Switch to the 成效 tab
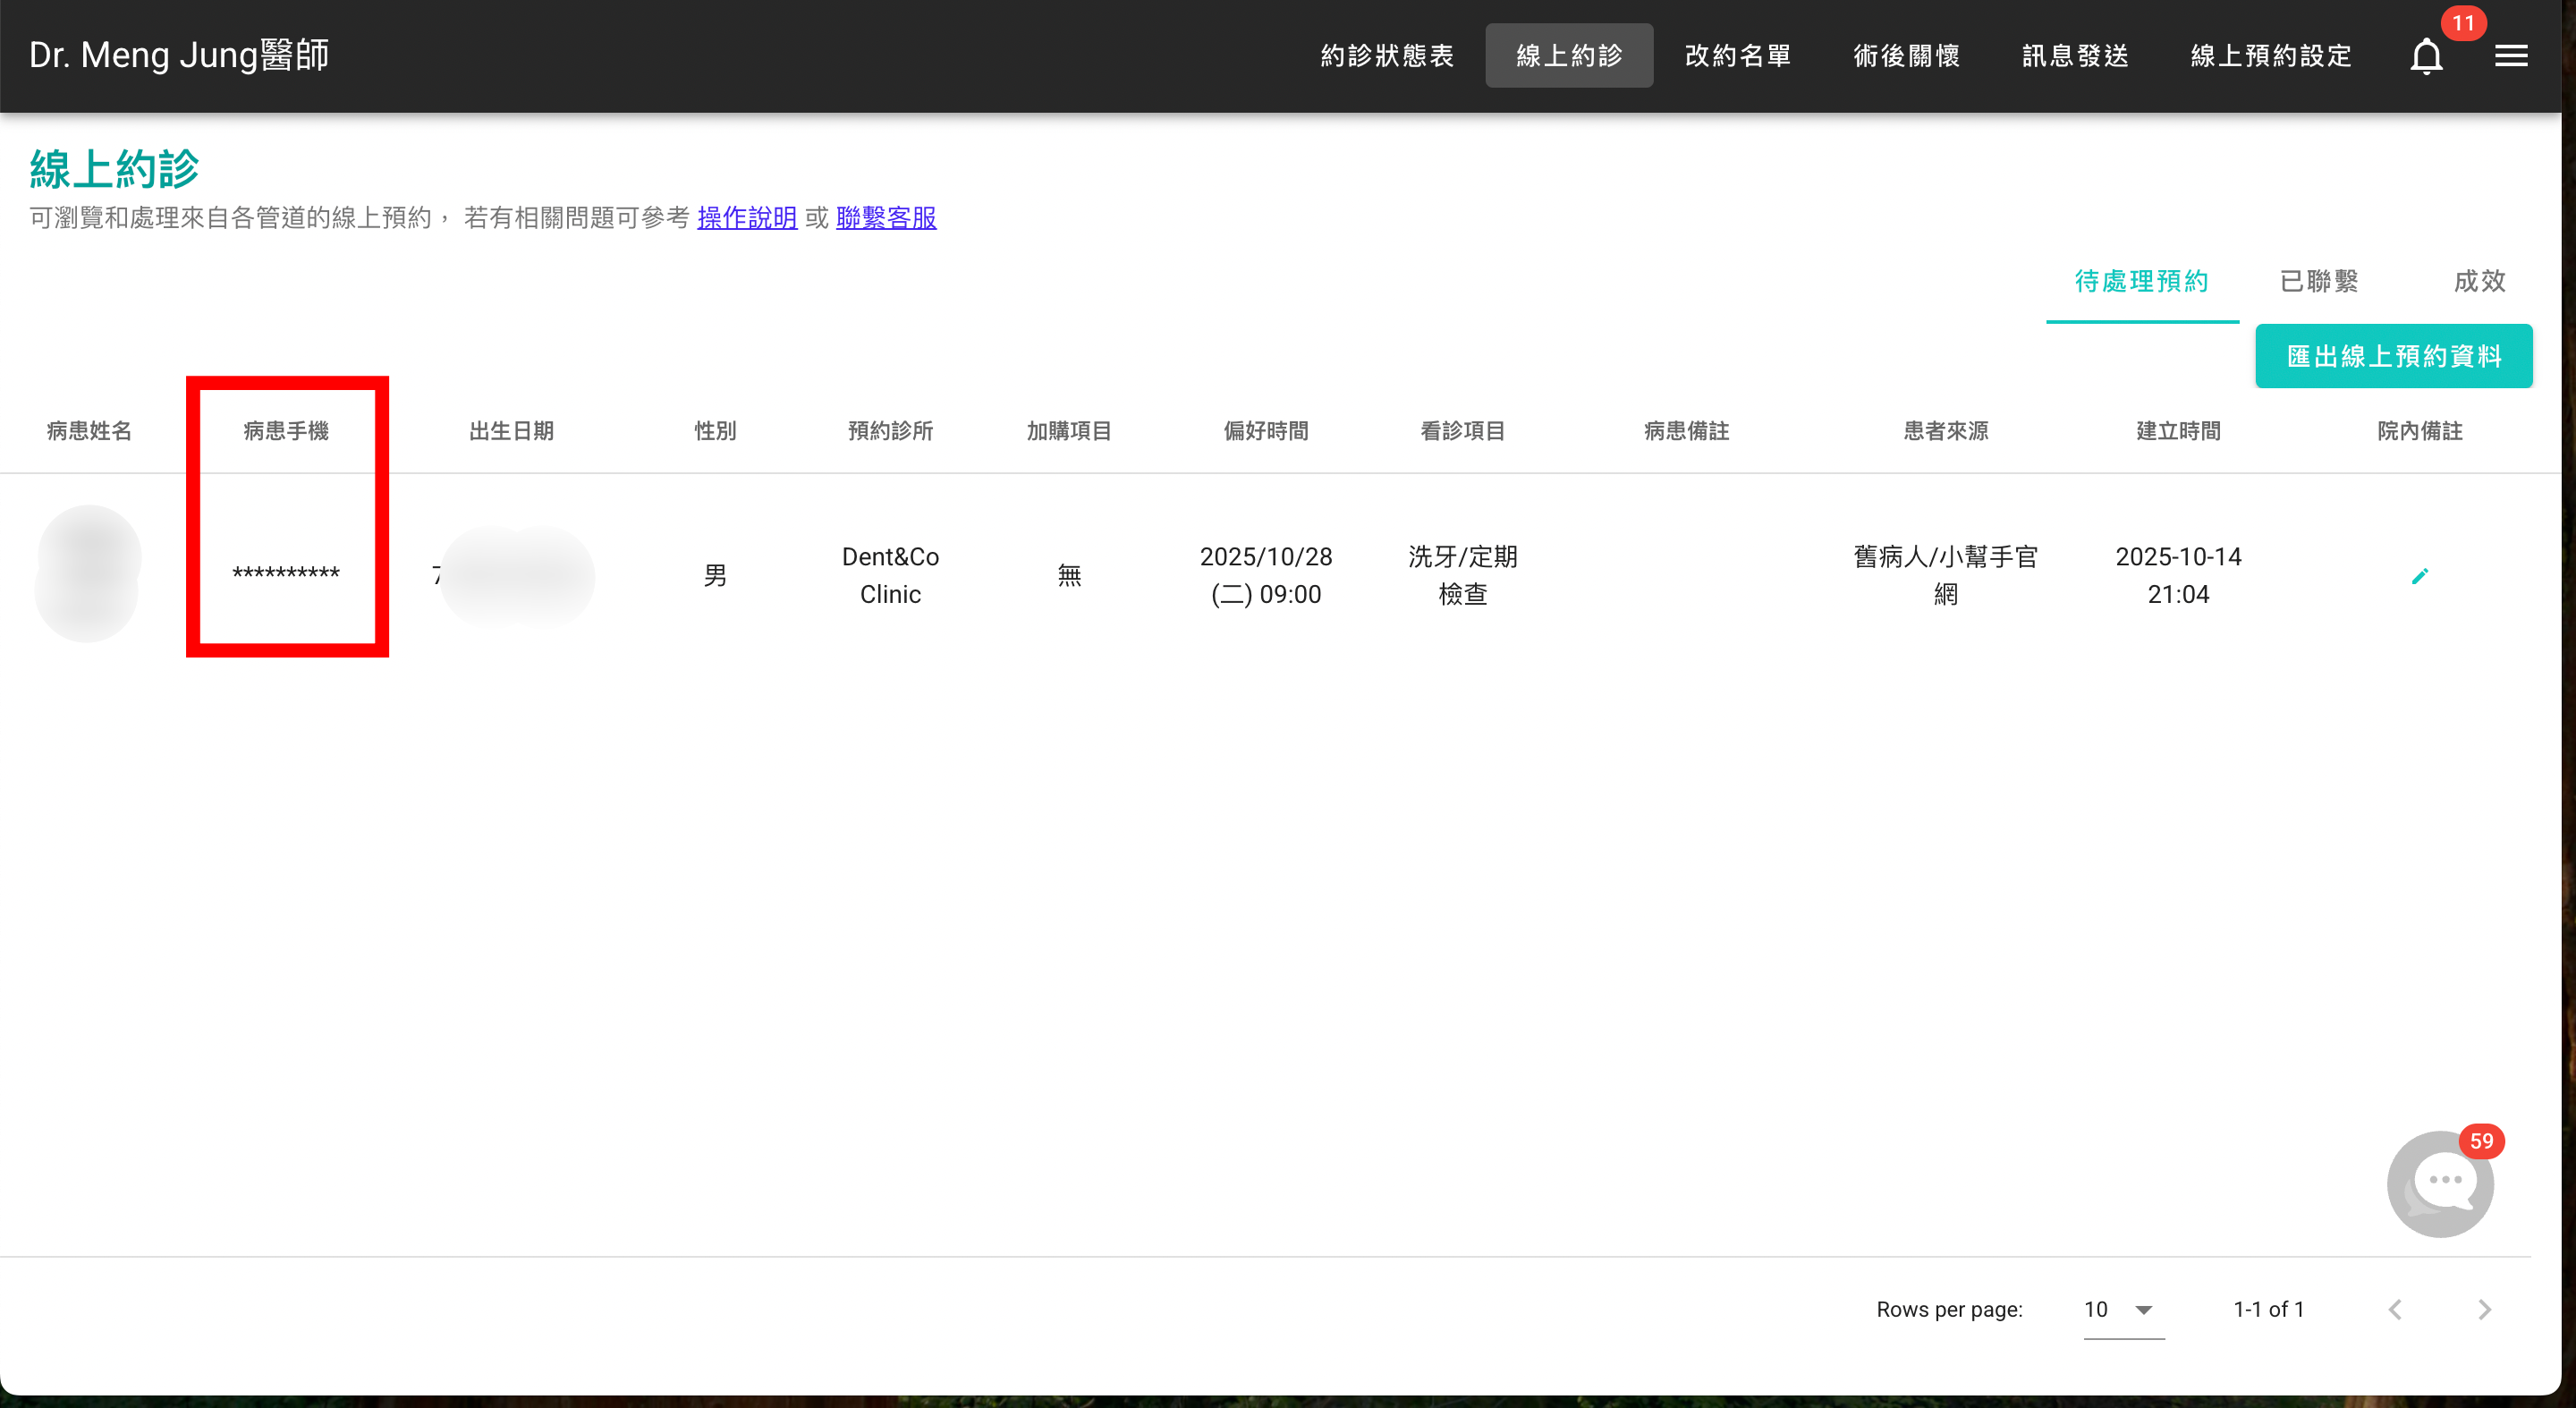 [x=2479, y=282]
